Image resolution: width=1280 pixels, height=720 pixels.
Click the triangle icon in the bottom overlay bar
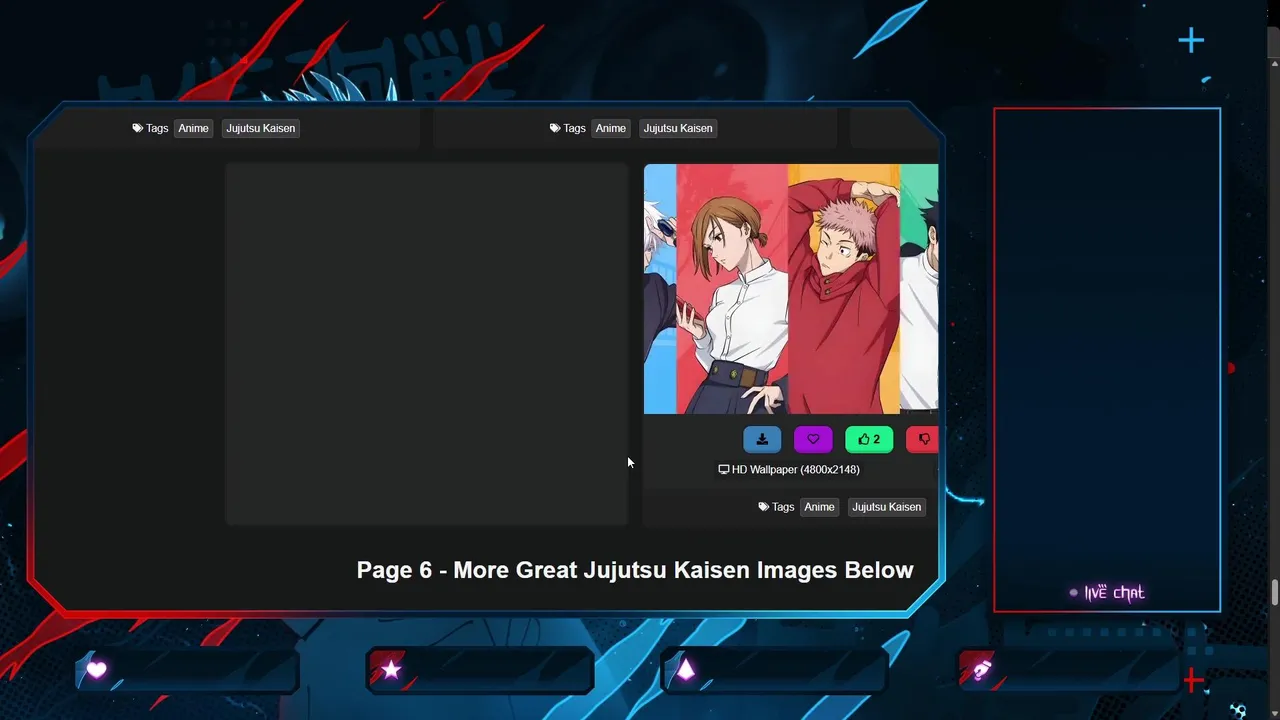(x=686, y=670)
